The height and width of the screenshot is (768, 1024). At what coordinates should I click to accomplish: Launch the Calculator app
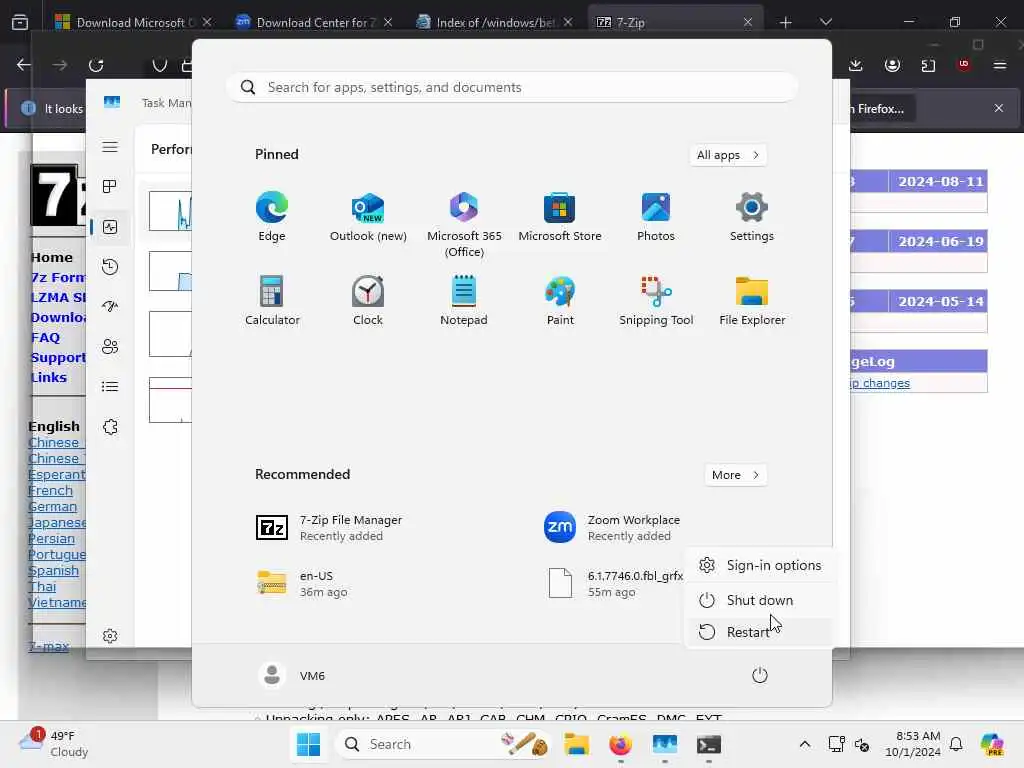click(272, 300)
